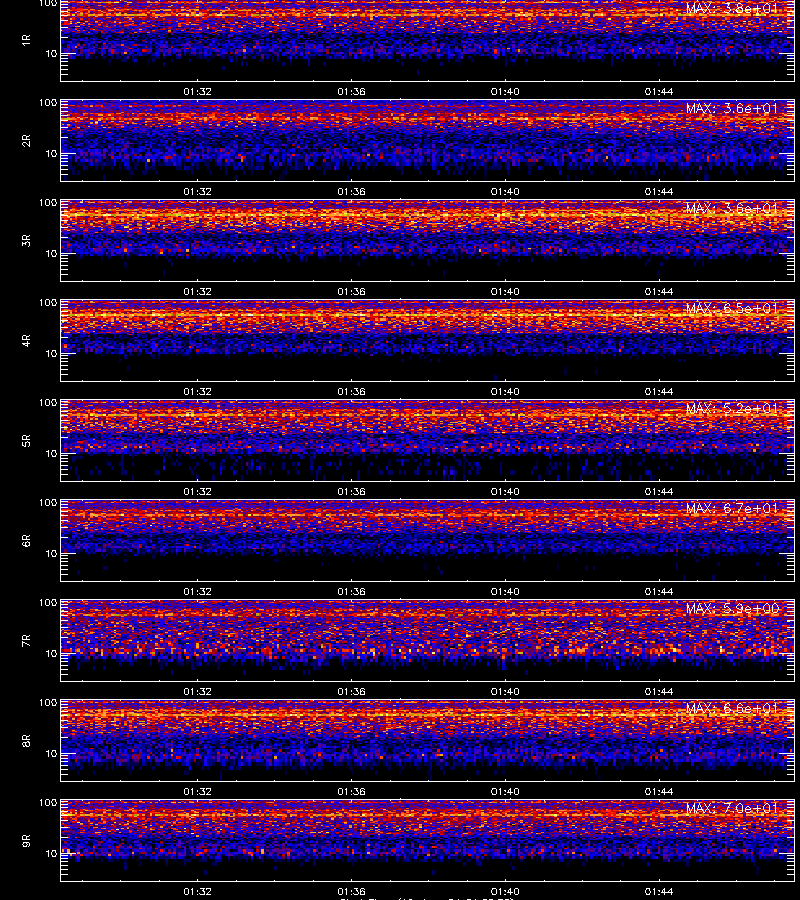
Task: Click the 100 axis label of 2R
Action: click(x=48, y=103)
